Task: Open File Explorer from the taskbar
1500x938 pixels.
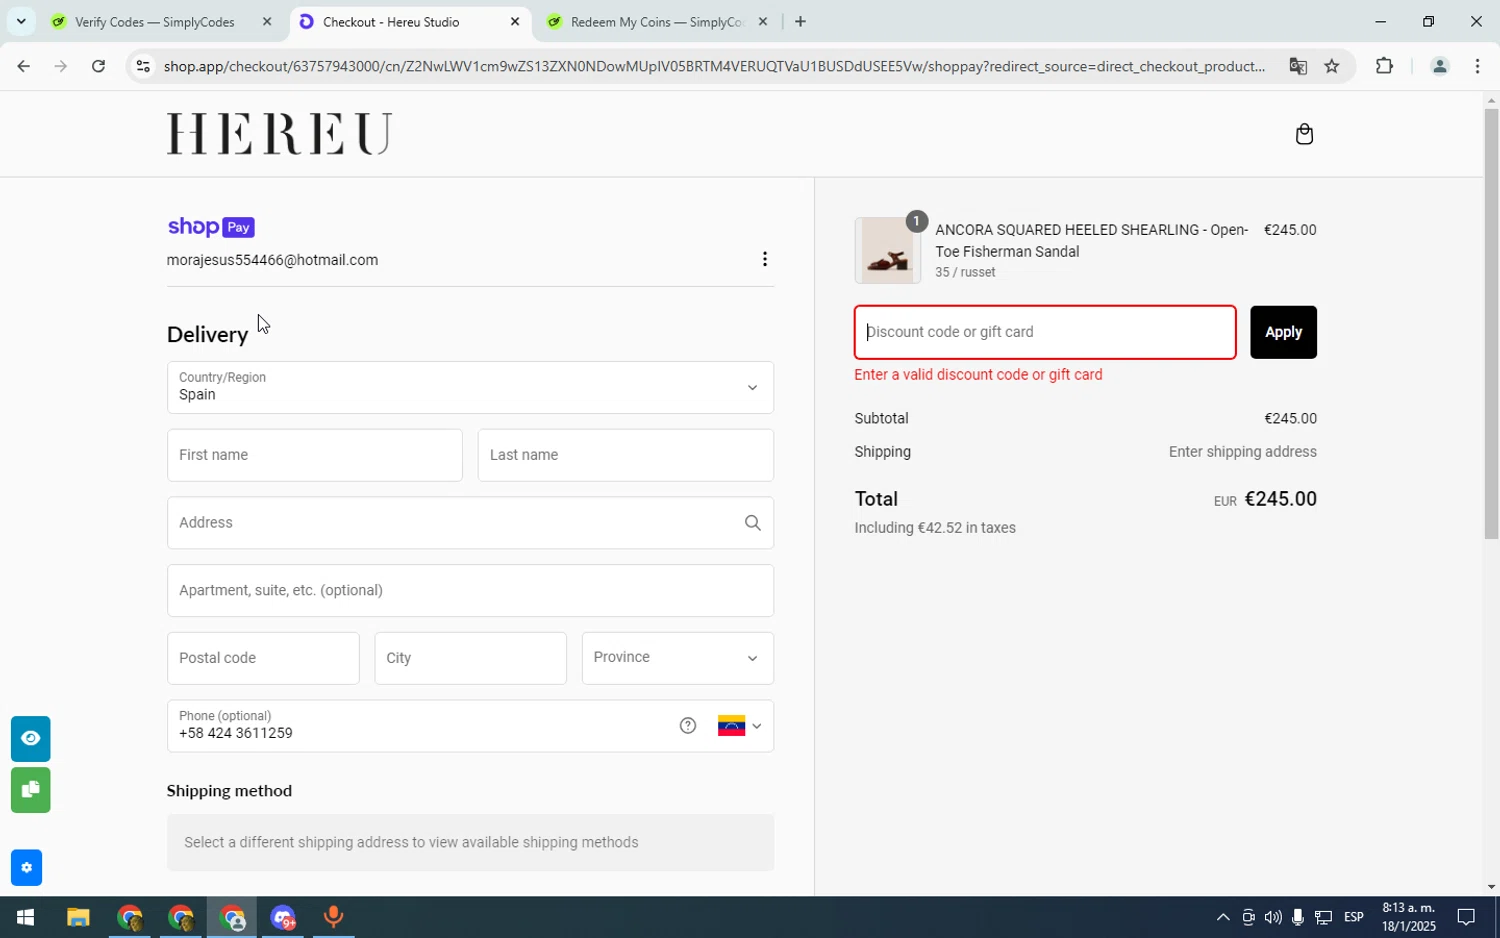Action: (78, 917)
